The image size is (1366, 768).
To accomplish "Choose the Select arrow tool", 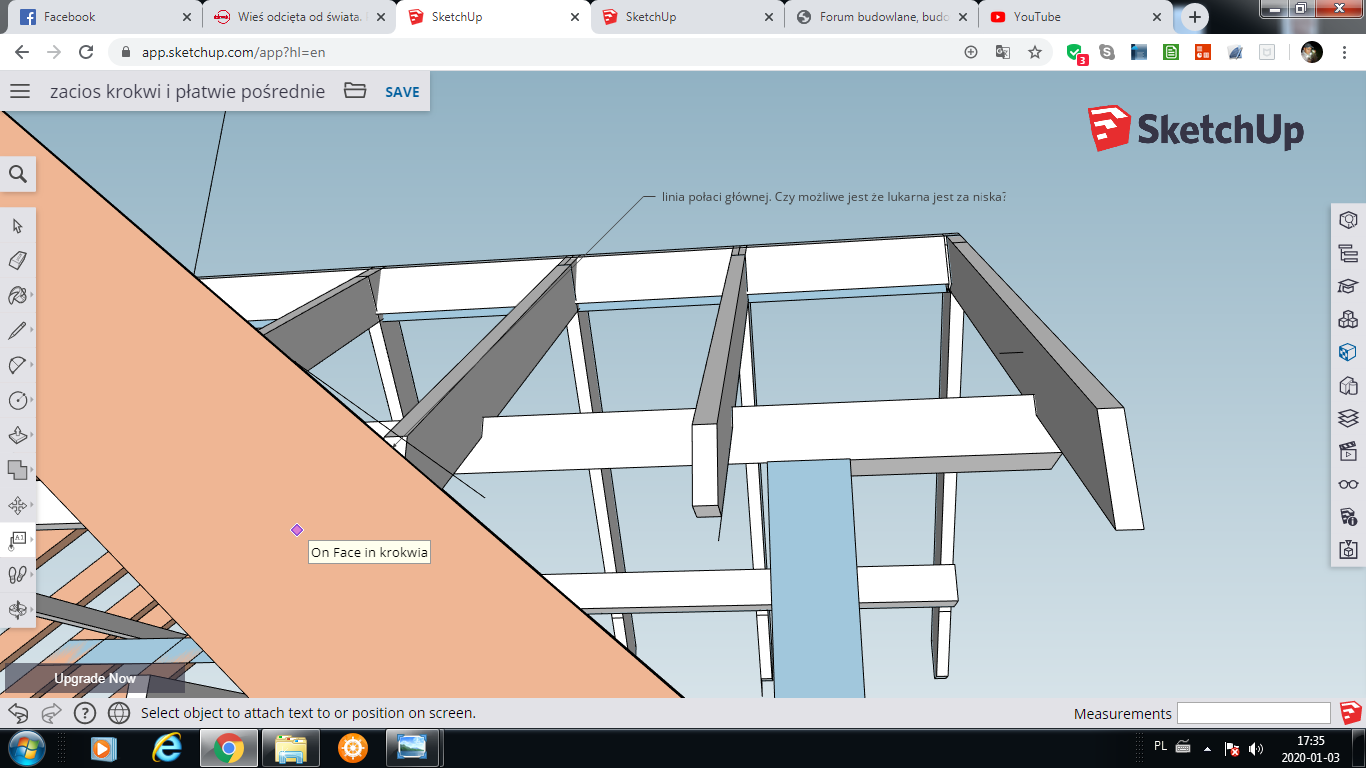I will (17, 226).
